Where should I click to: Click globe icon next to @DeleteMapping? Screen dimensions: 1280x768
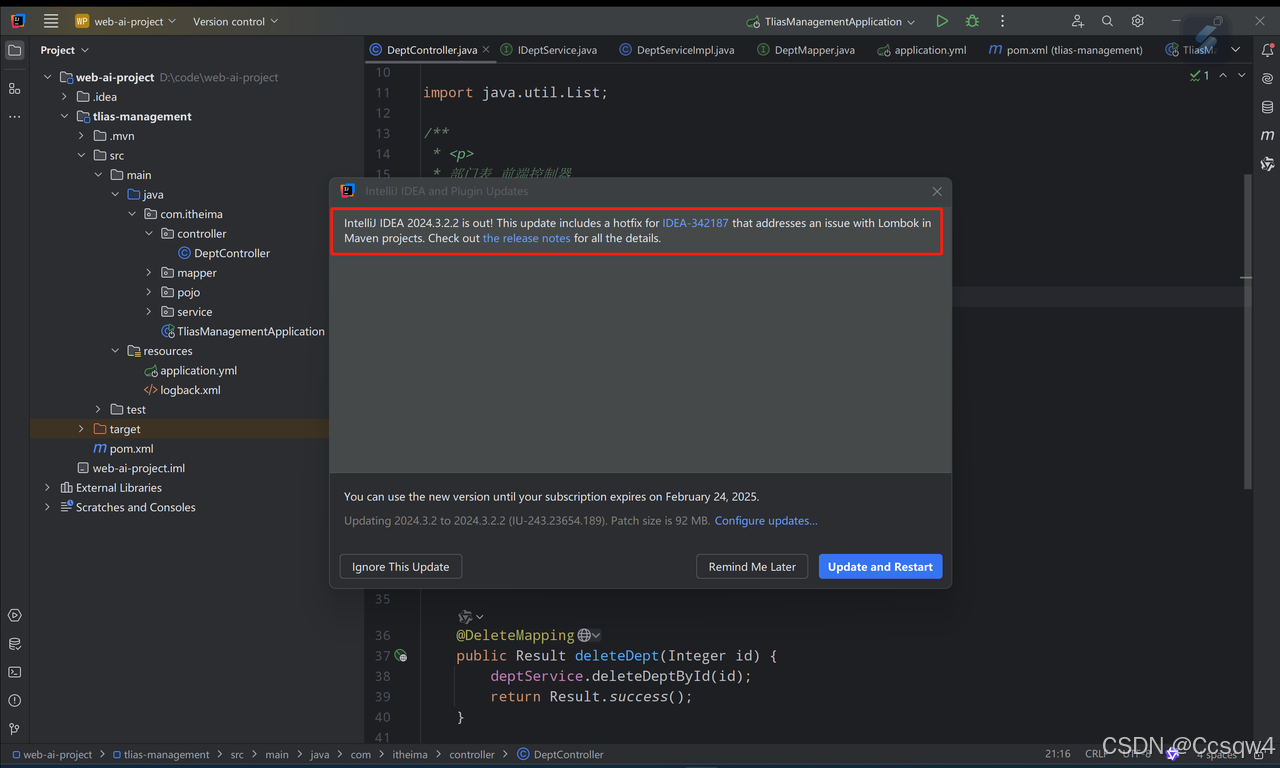(x=584, y=635)
